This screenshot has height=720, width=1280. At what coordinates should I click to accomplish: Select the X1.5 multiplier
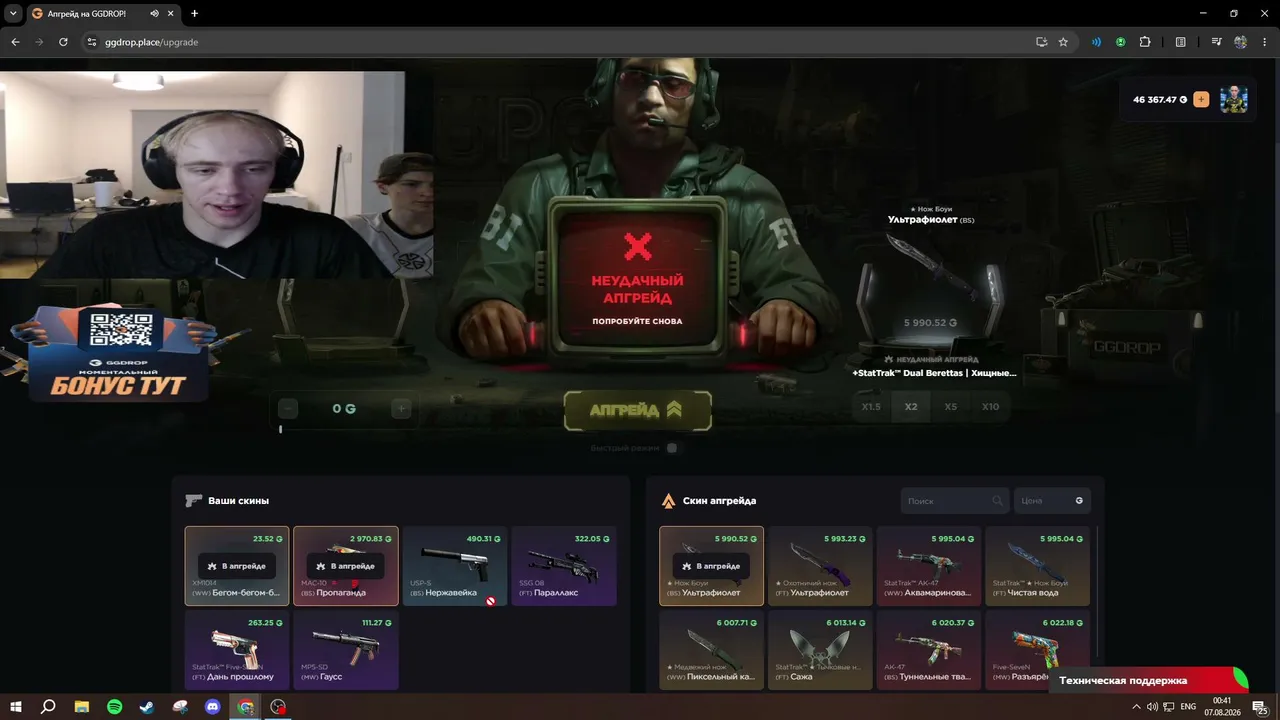point(871,407)
